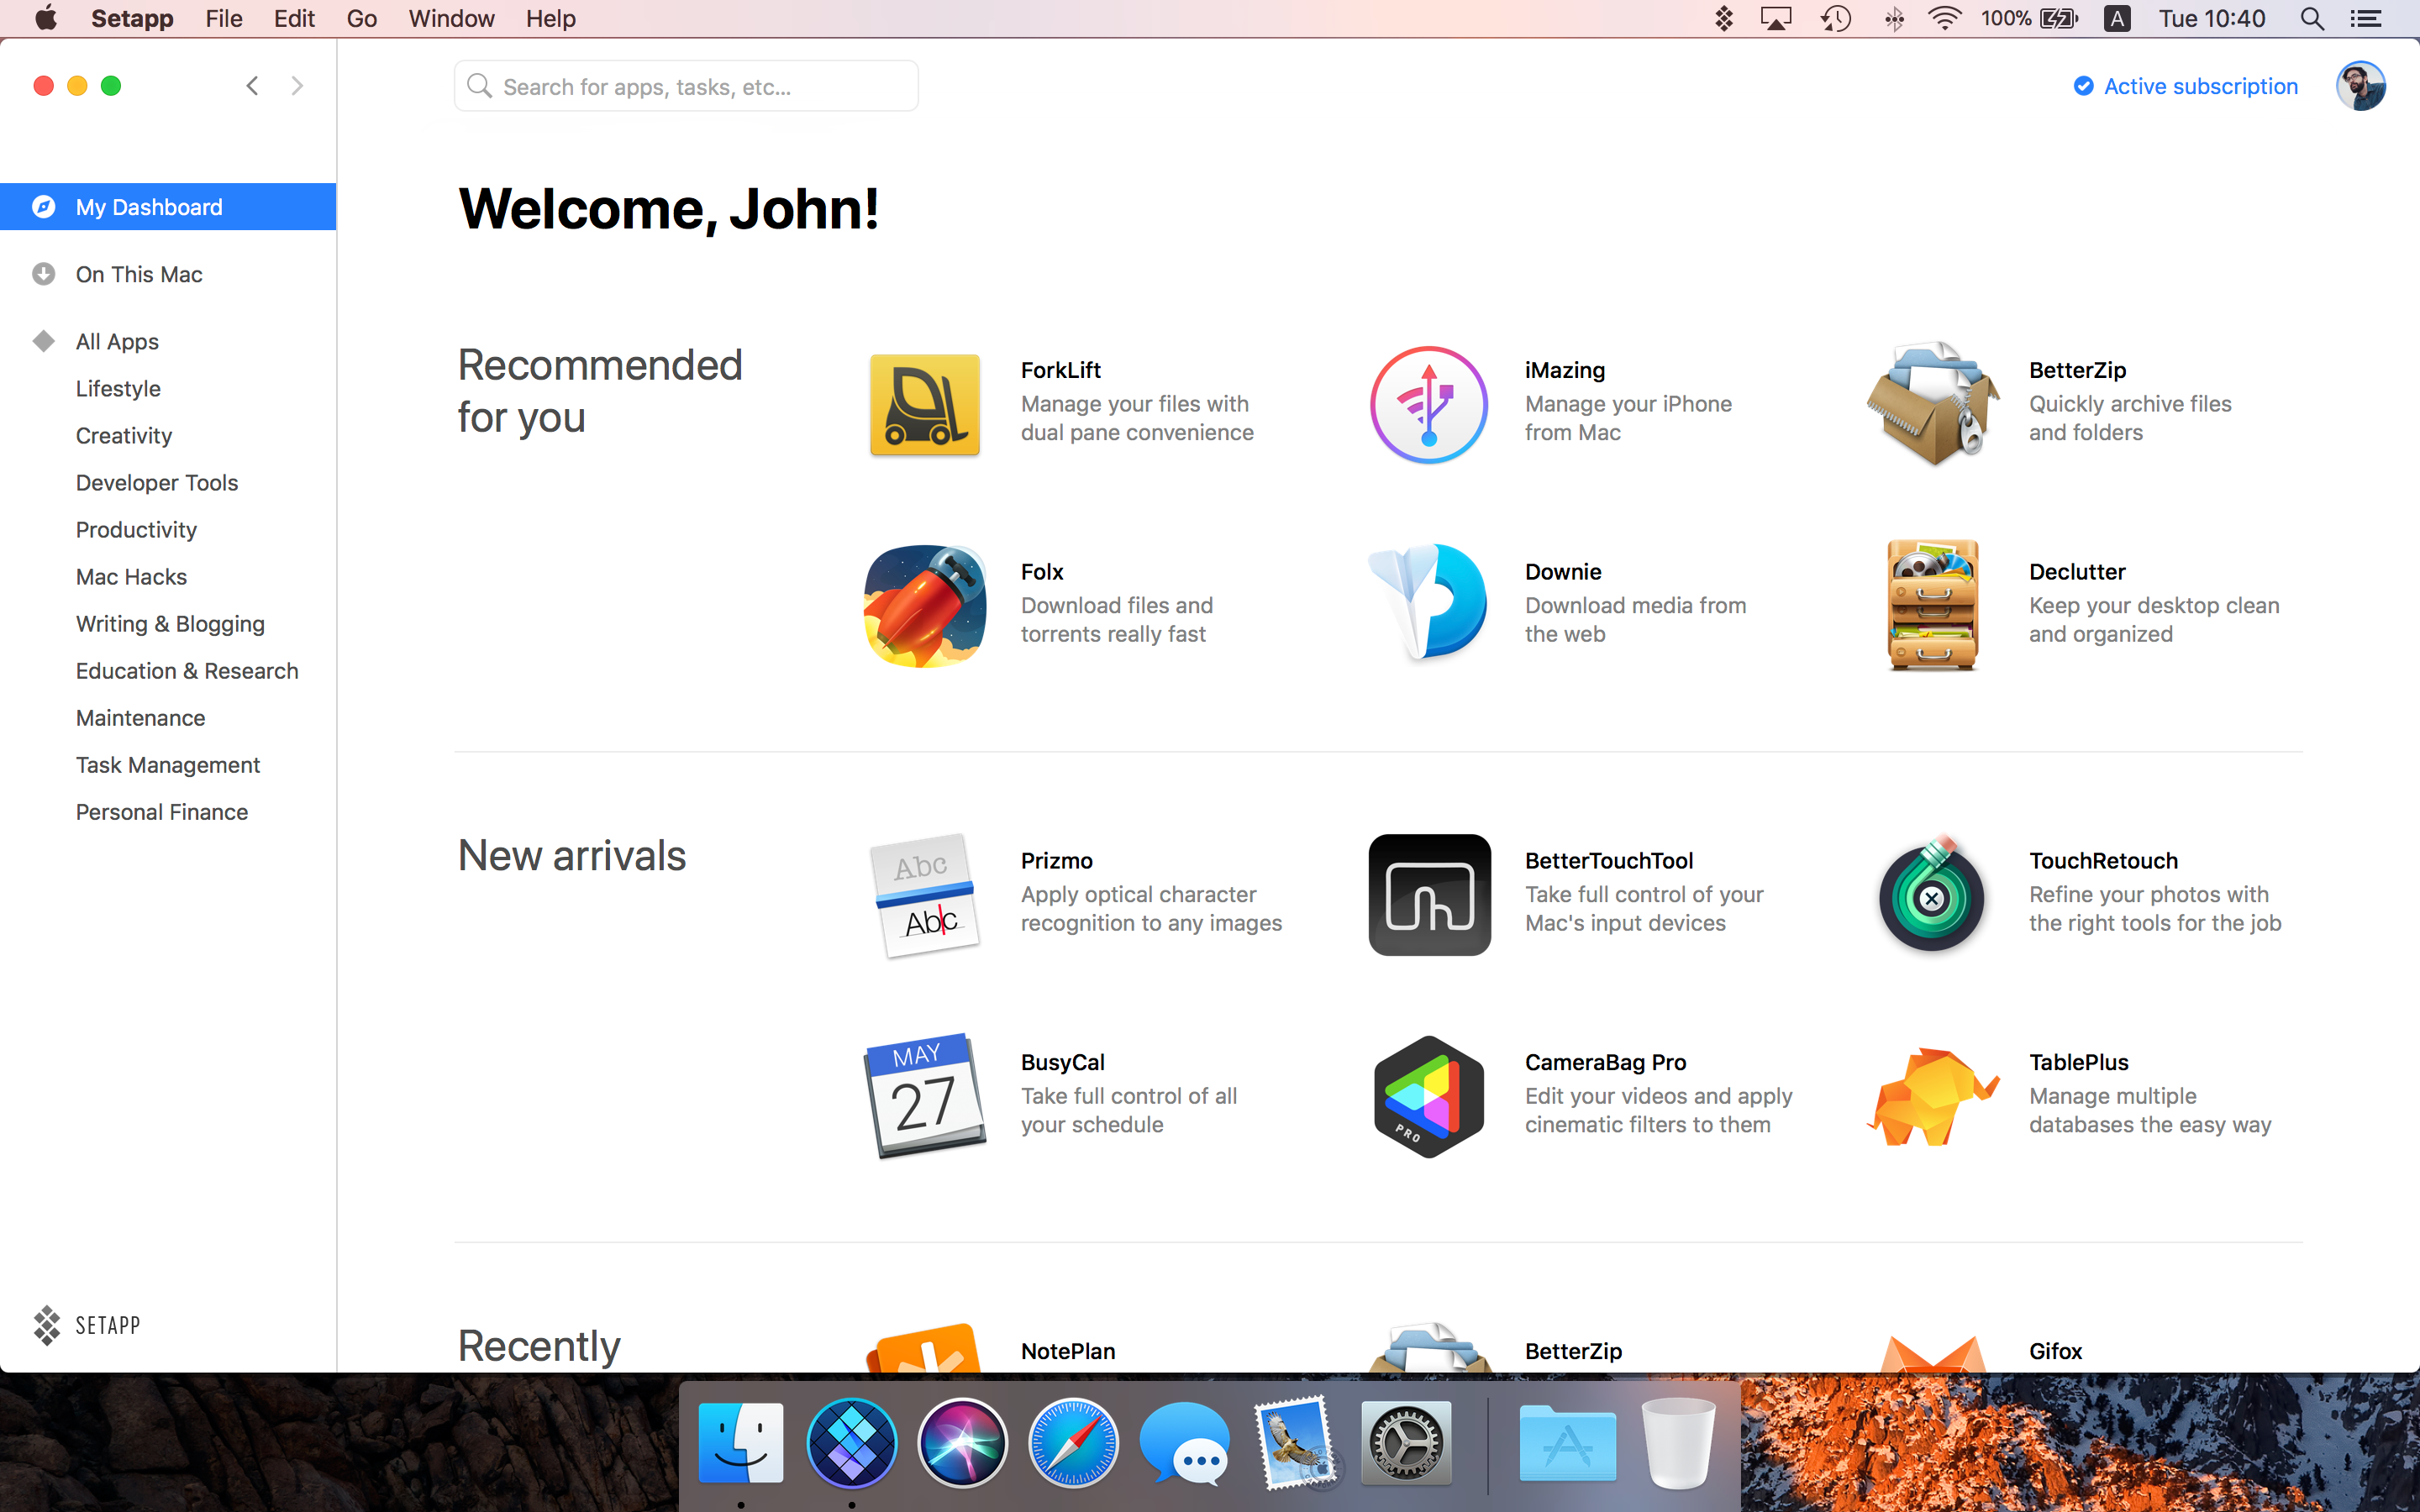
Task: Open the Maintenance category
Action: click(140, 717)
